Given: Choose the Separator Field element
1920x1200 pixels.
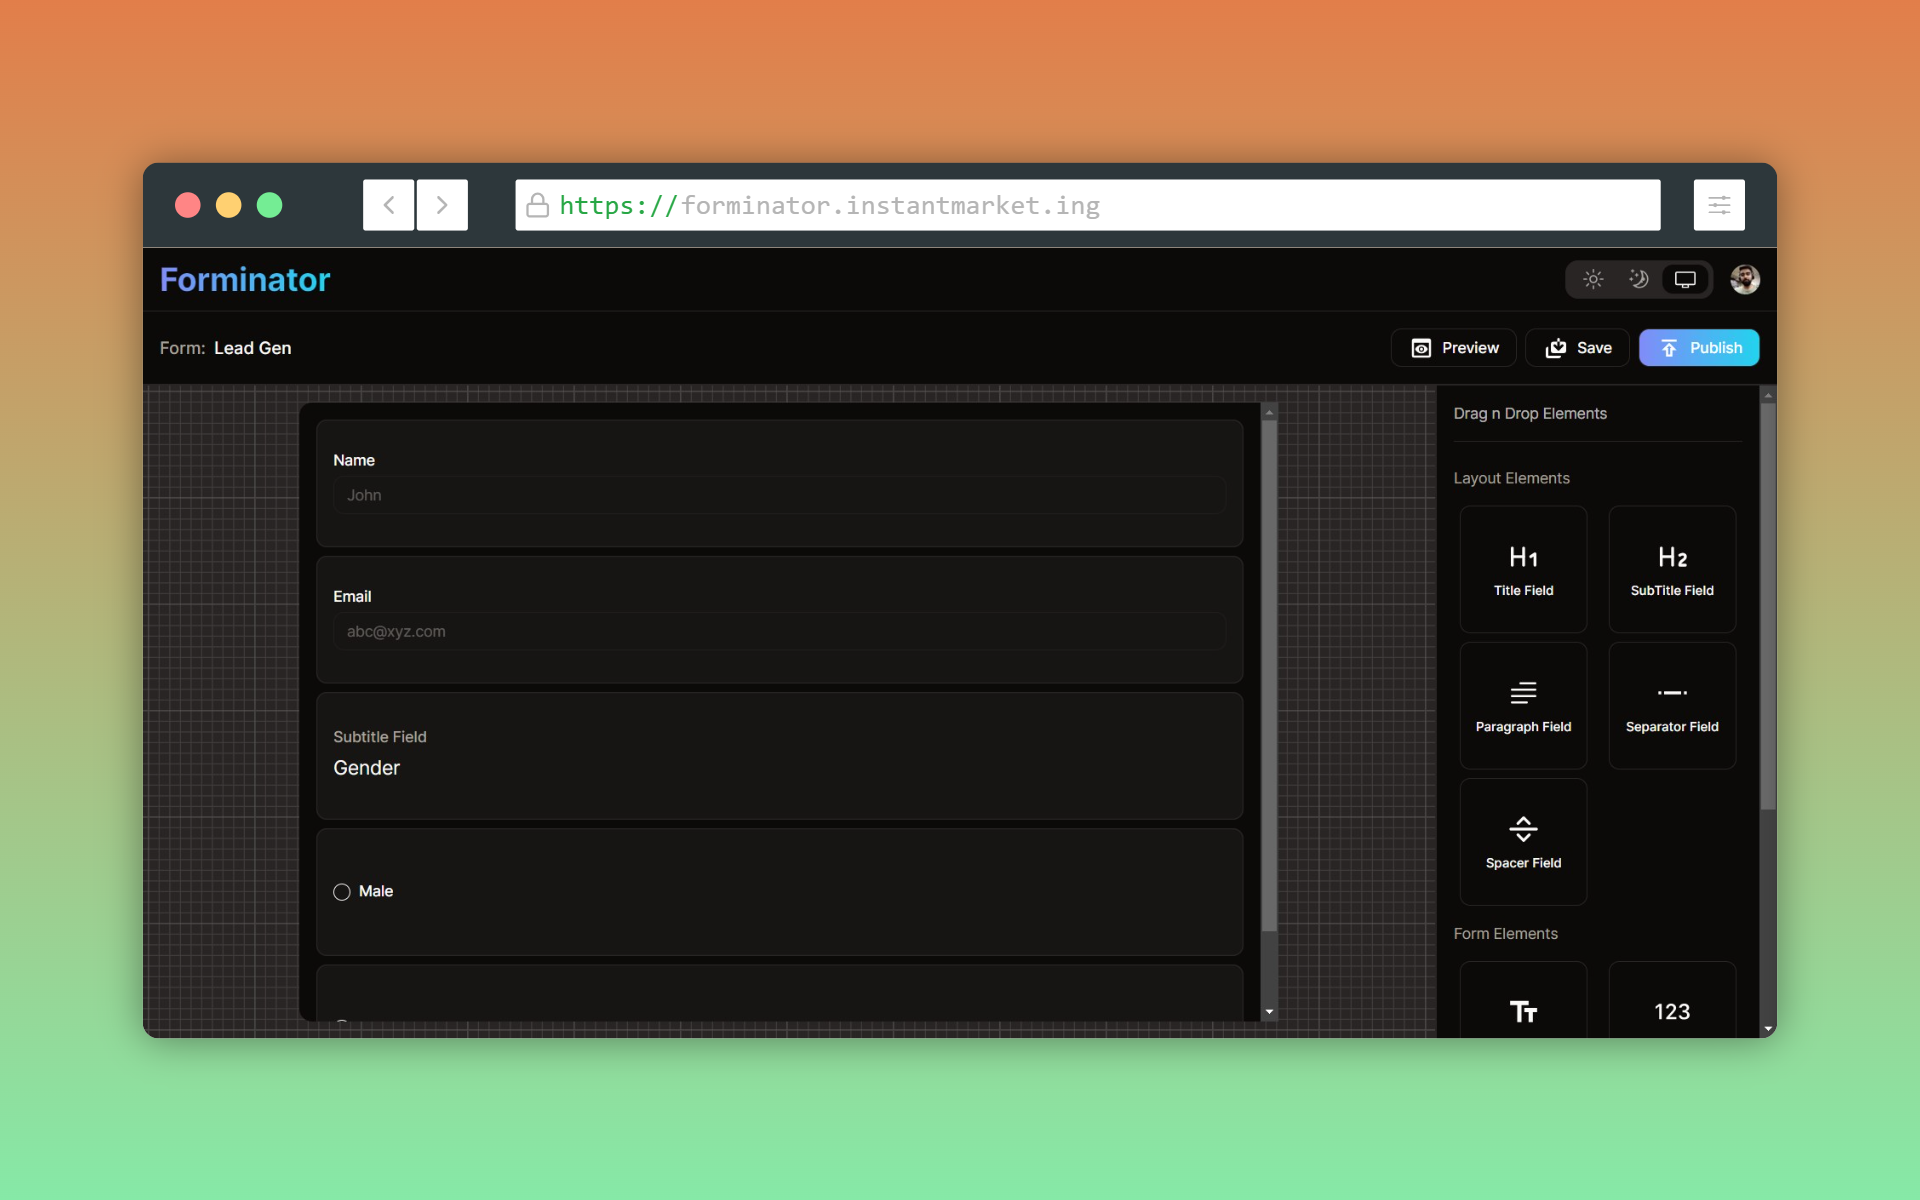Looking at the screenshot, I should point(1671,705).
